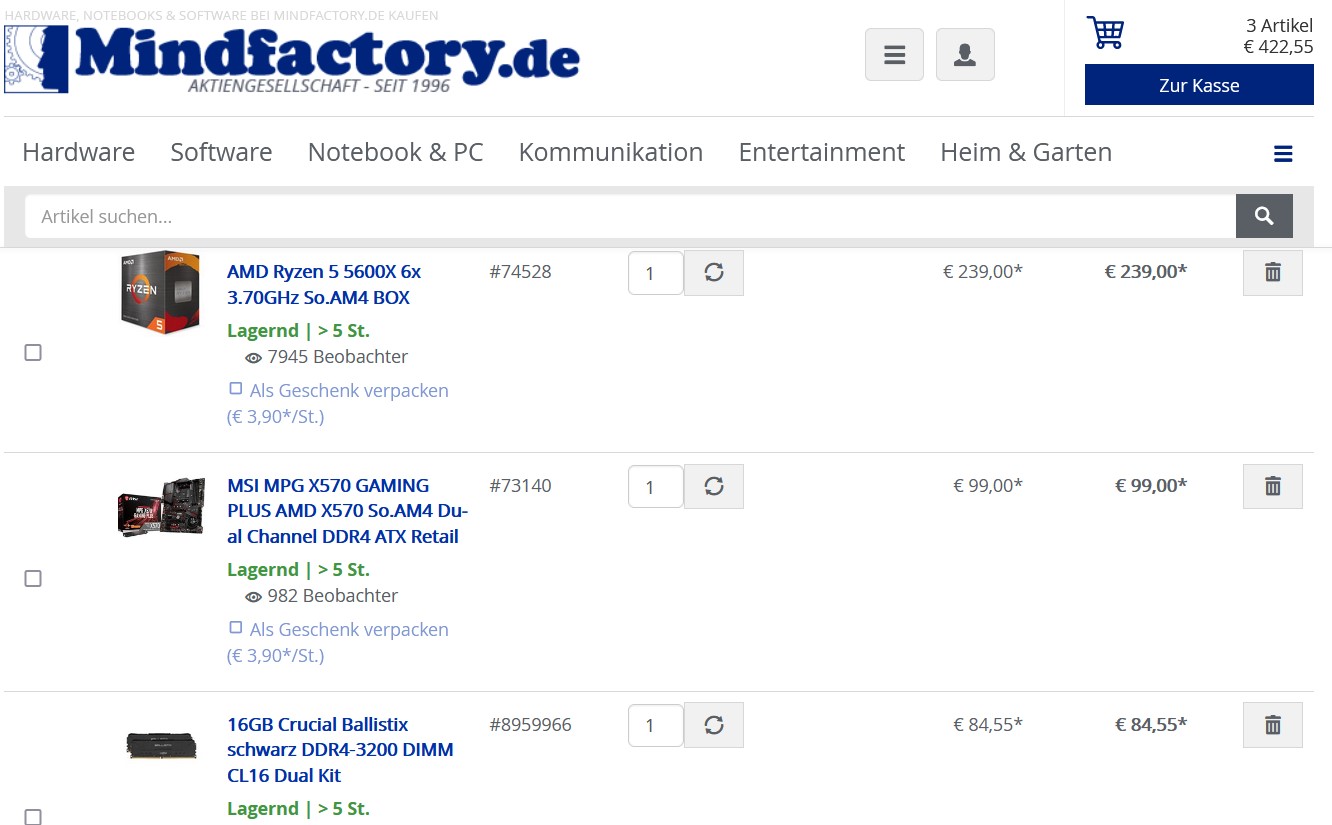Image resolution: width=1332 pixels, height=825 pixels.
Task: Open the user account icon button
Action: (965, 55)
